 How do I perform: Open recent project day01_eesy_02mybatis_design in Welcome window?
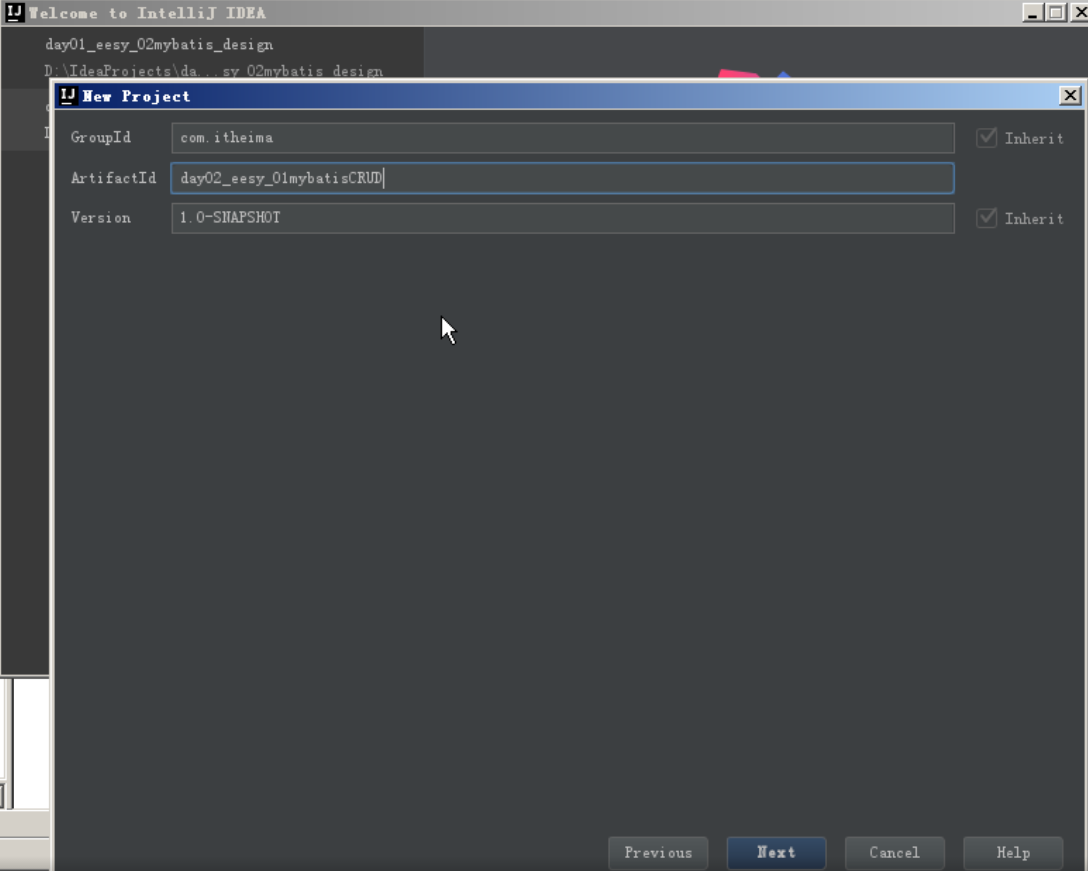[x=159, y=44]
